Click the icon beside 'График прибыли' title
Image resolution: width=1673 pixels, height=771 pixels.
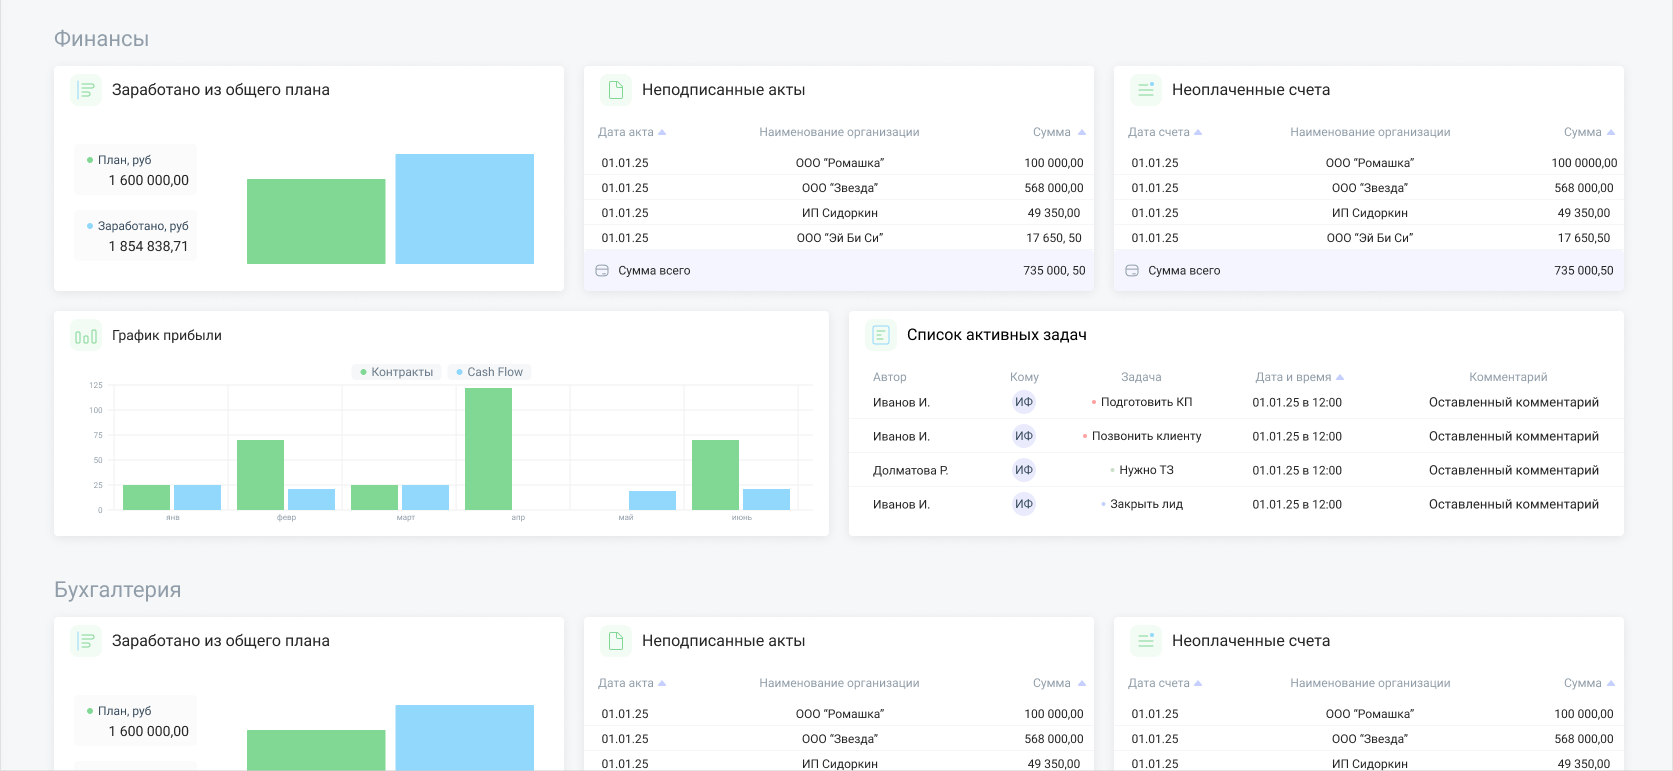click(86, 336)
